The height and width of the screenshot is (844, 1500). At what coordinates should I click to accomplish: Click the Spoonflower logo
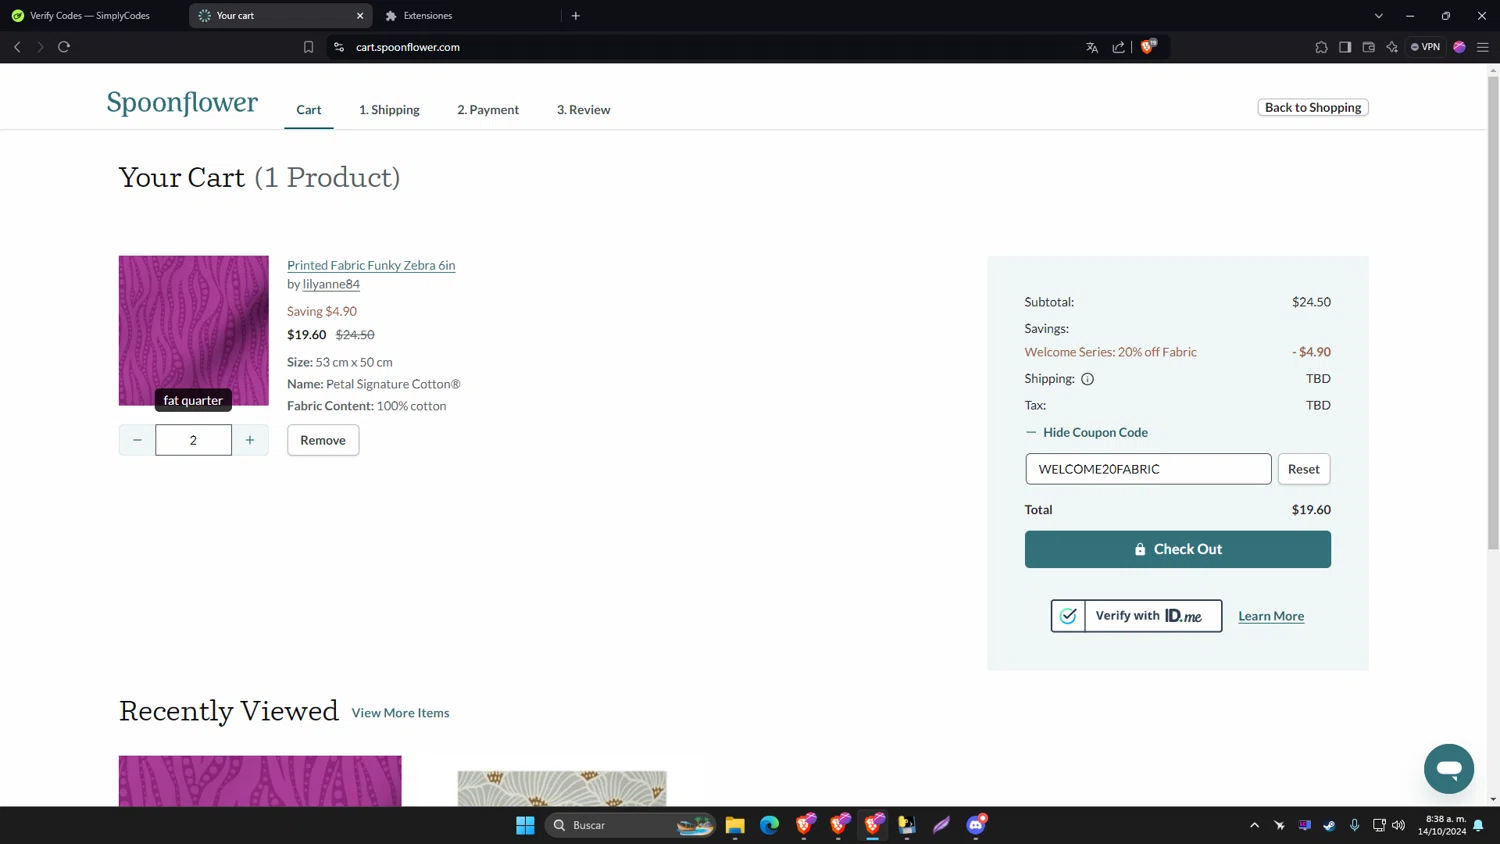tap(182, 102)
